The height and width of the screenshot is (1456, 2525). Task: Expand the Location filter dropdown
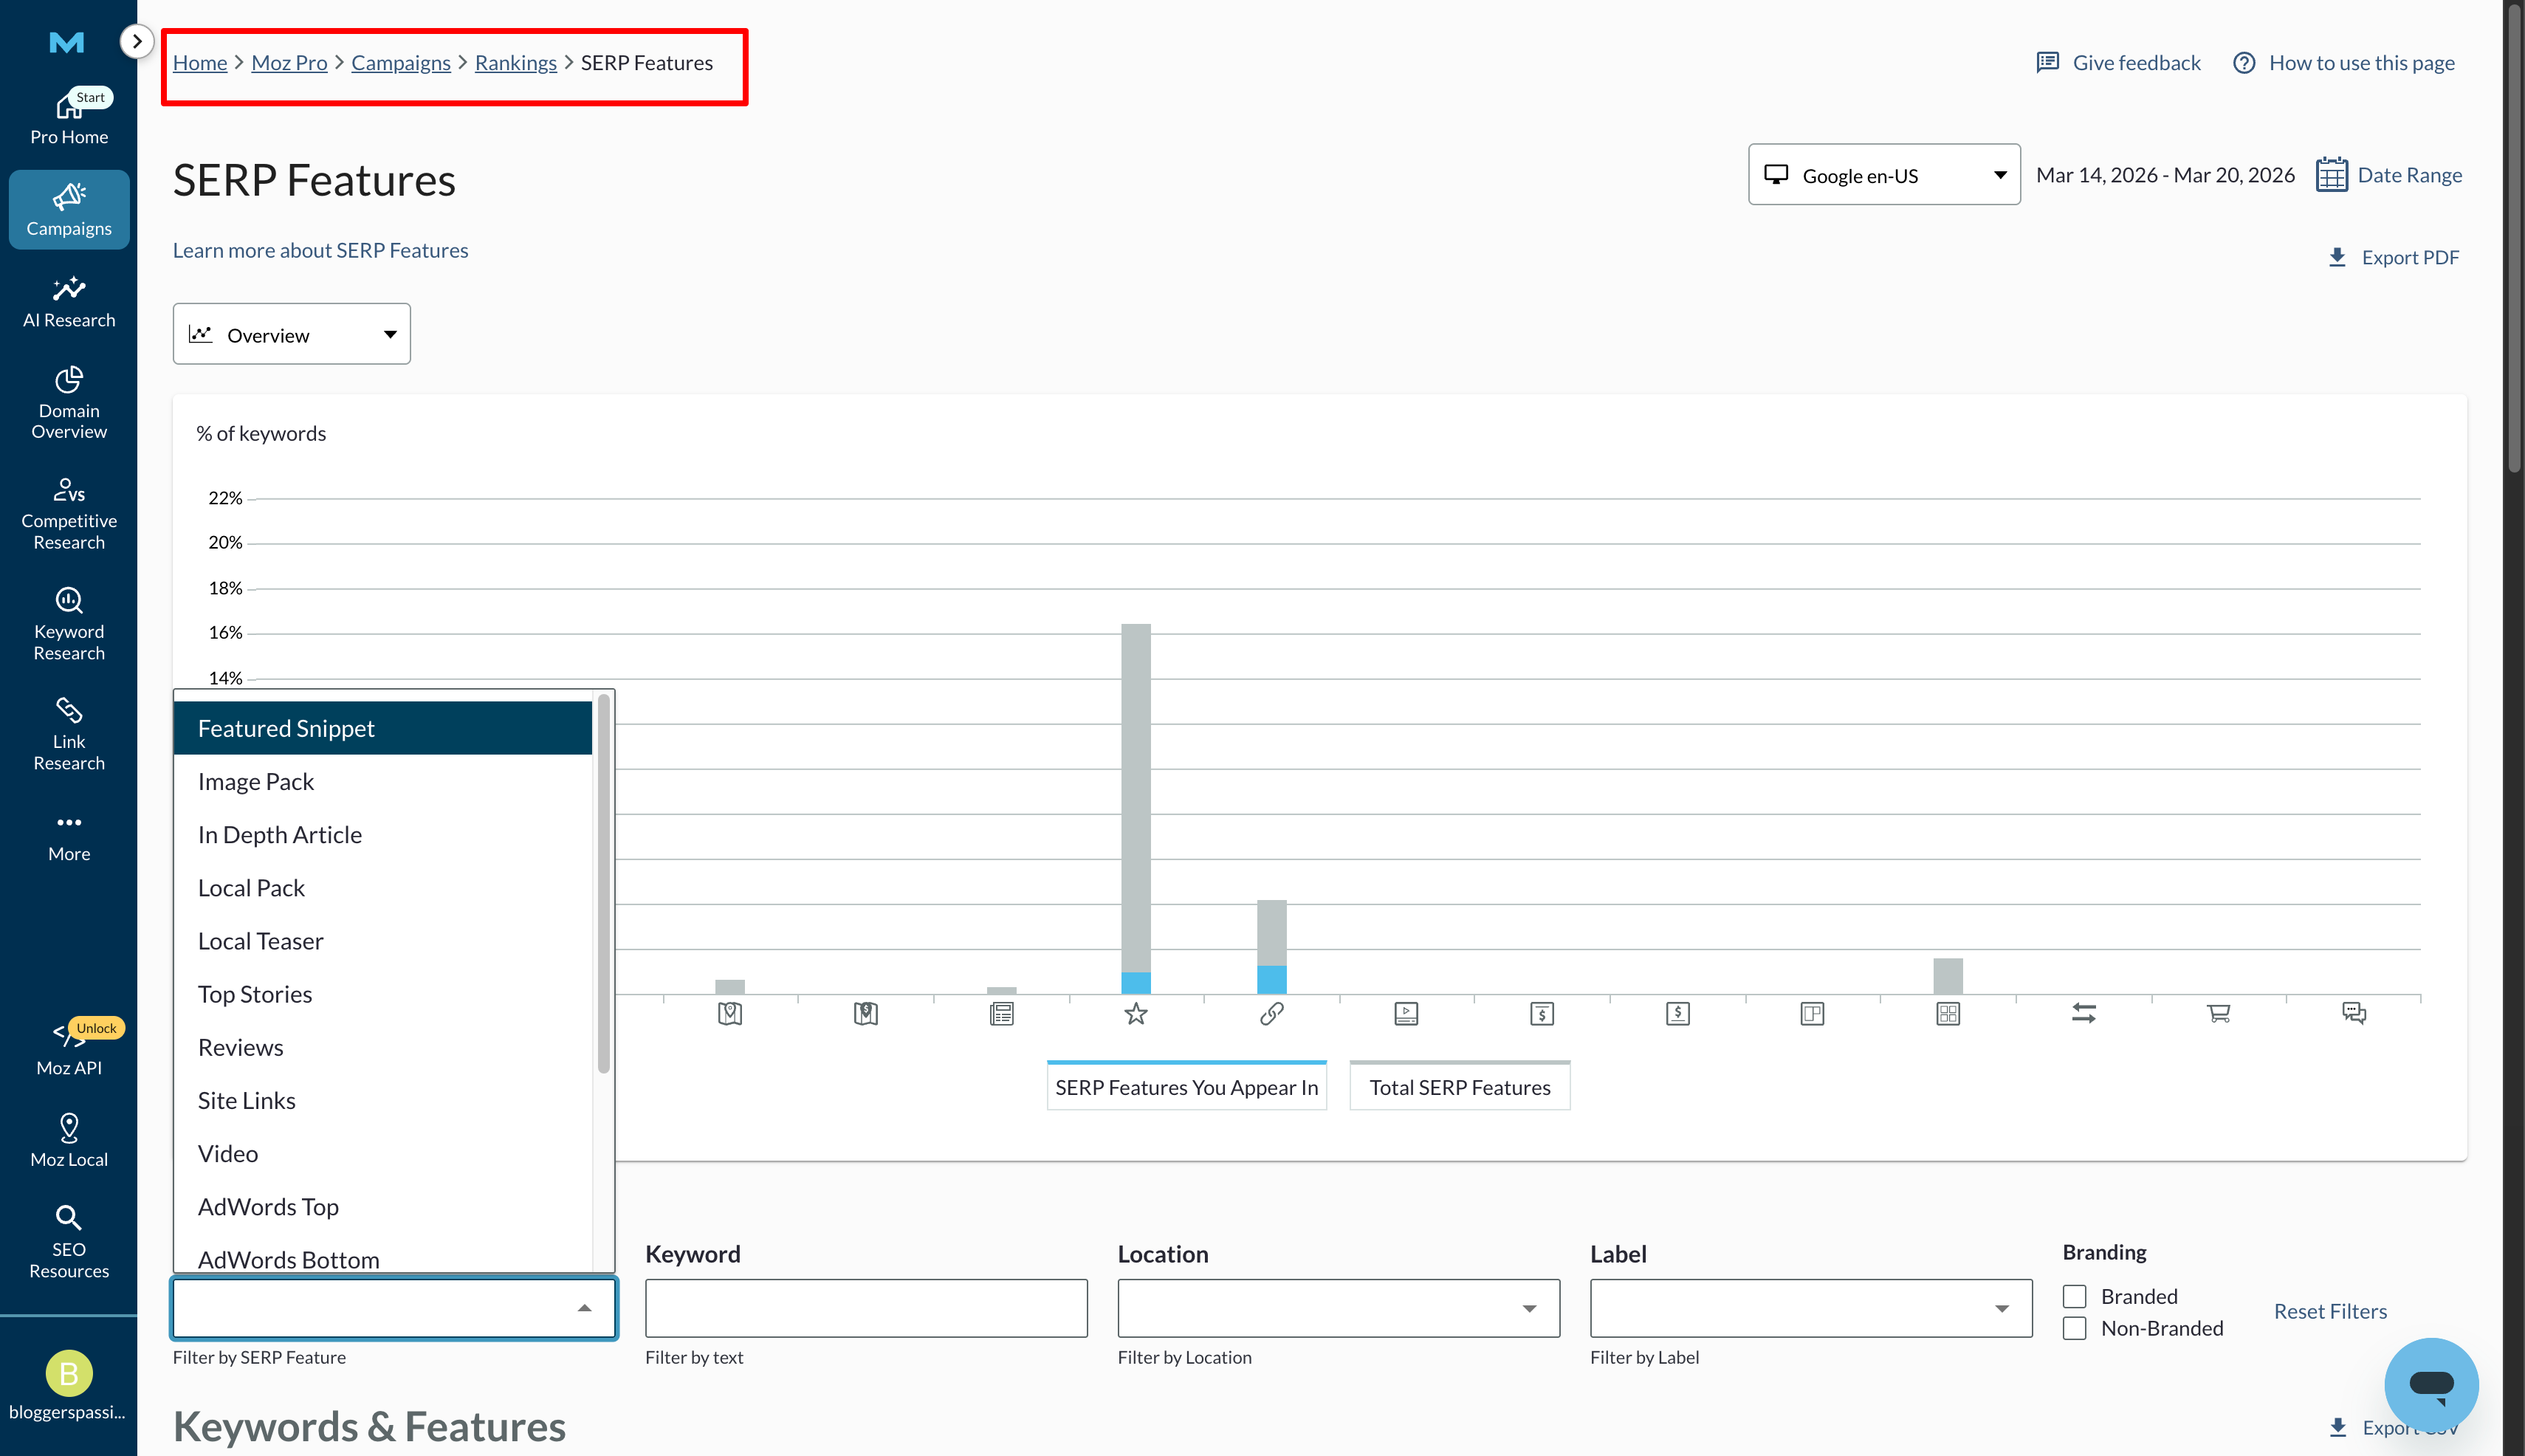(x=1336, y=1307)
